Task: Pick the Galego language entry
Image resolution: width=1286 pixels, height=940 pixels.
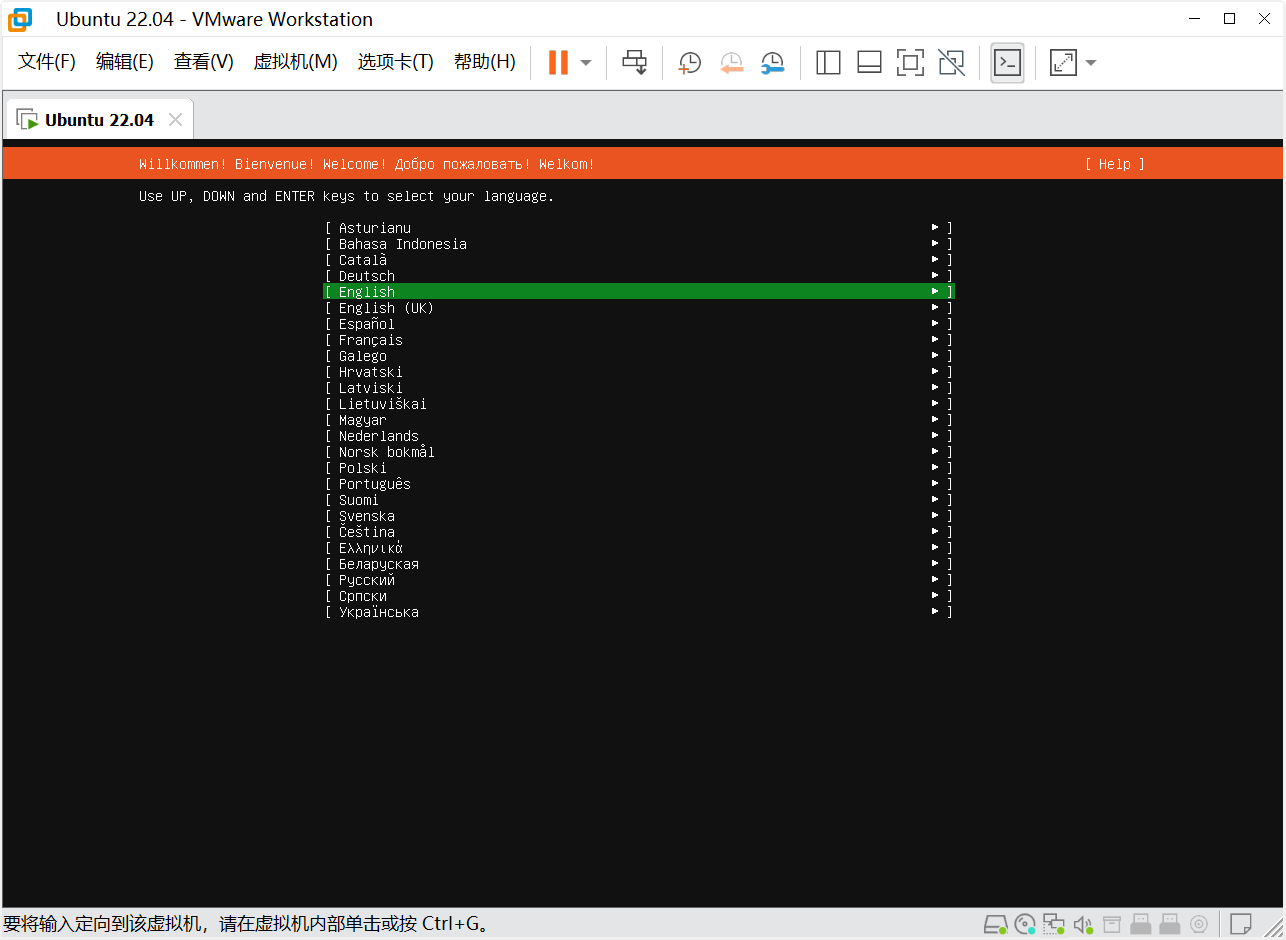Action: [639, 356]
